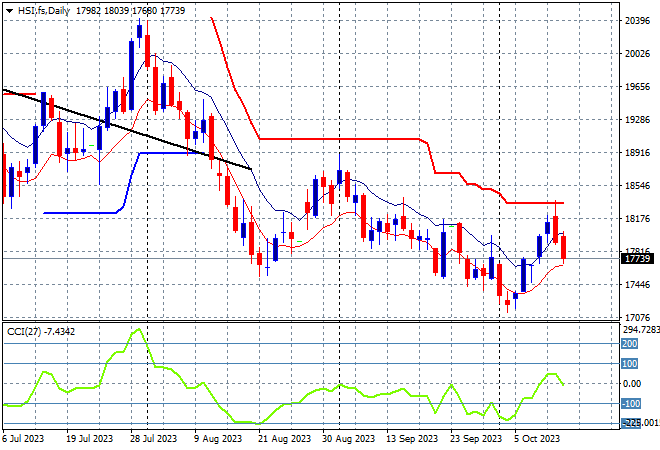Click the CCI -100 level axis label
Image resolution: width=660 pixels, height=450 pixels.
click(632, 404)
